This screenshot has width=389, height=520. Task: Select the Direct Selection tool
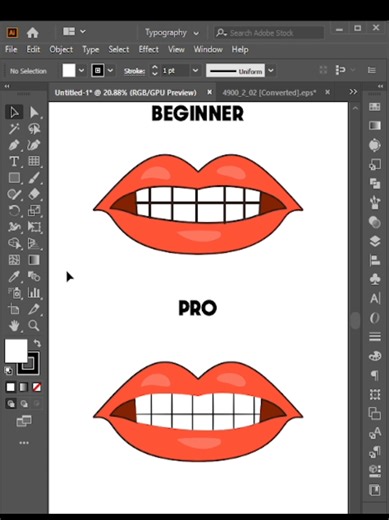[x=34, y=112]
